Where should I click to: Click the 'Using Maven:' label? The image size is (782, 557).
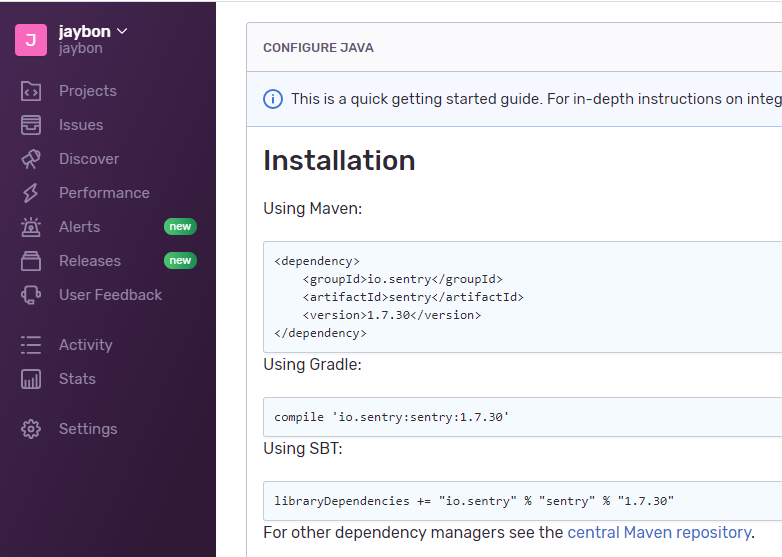click(x=313, y=208)
